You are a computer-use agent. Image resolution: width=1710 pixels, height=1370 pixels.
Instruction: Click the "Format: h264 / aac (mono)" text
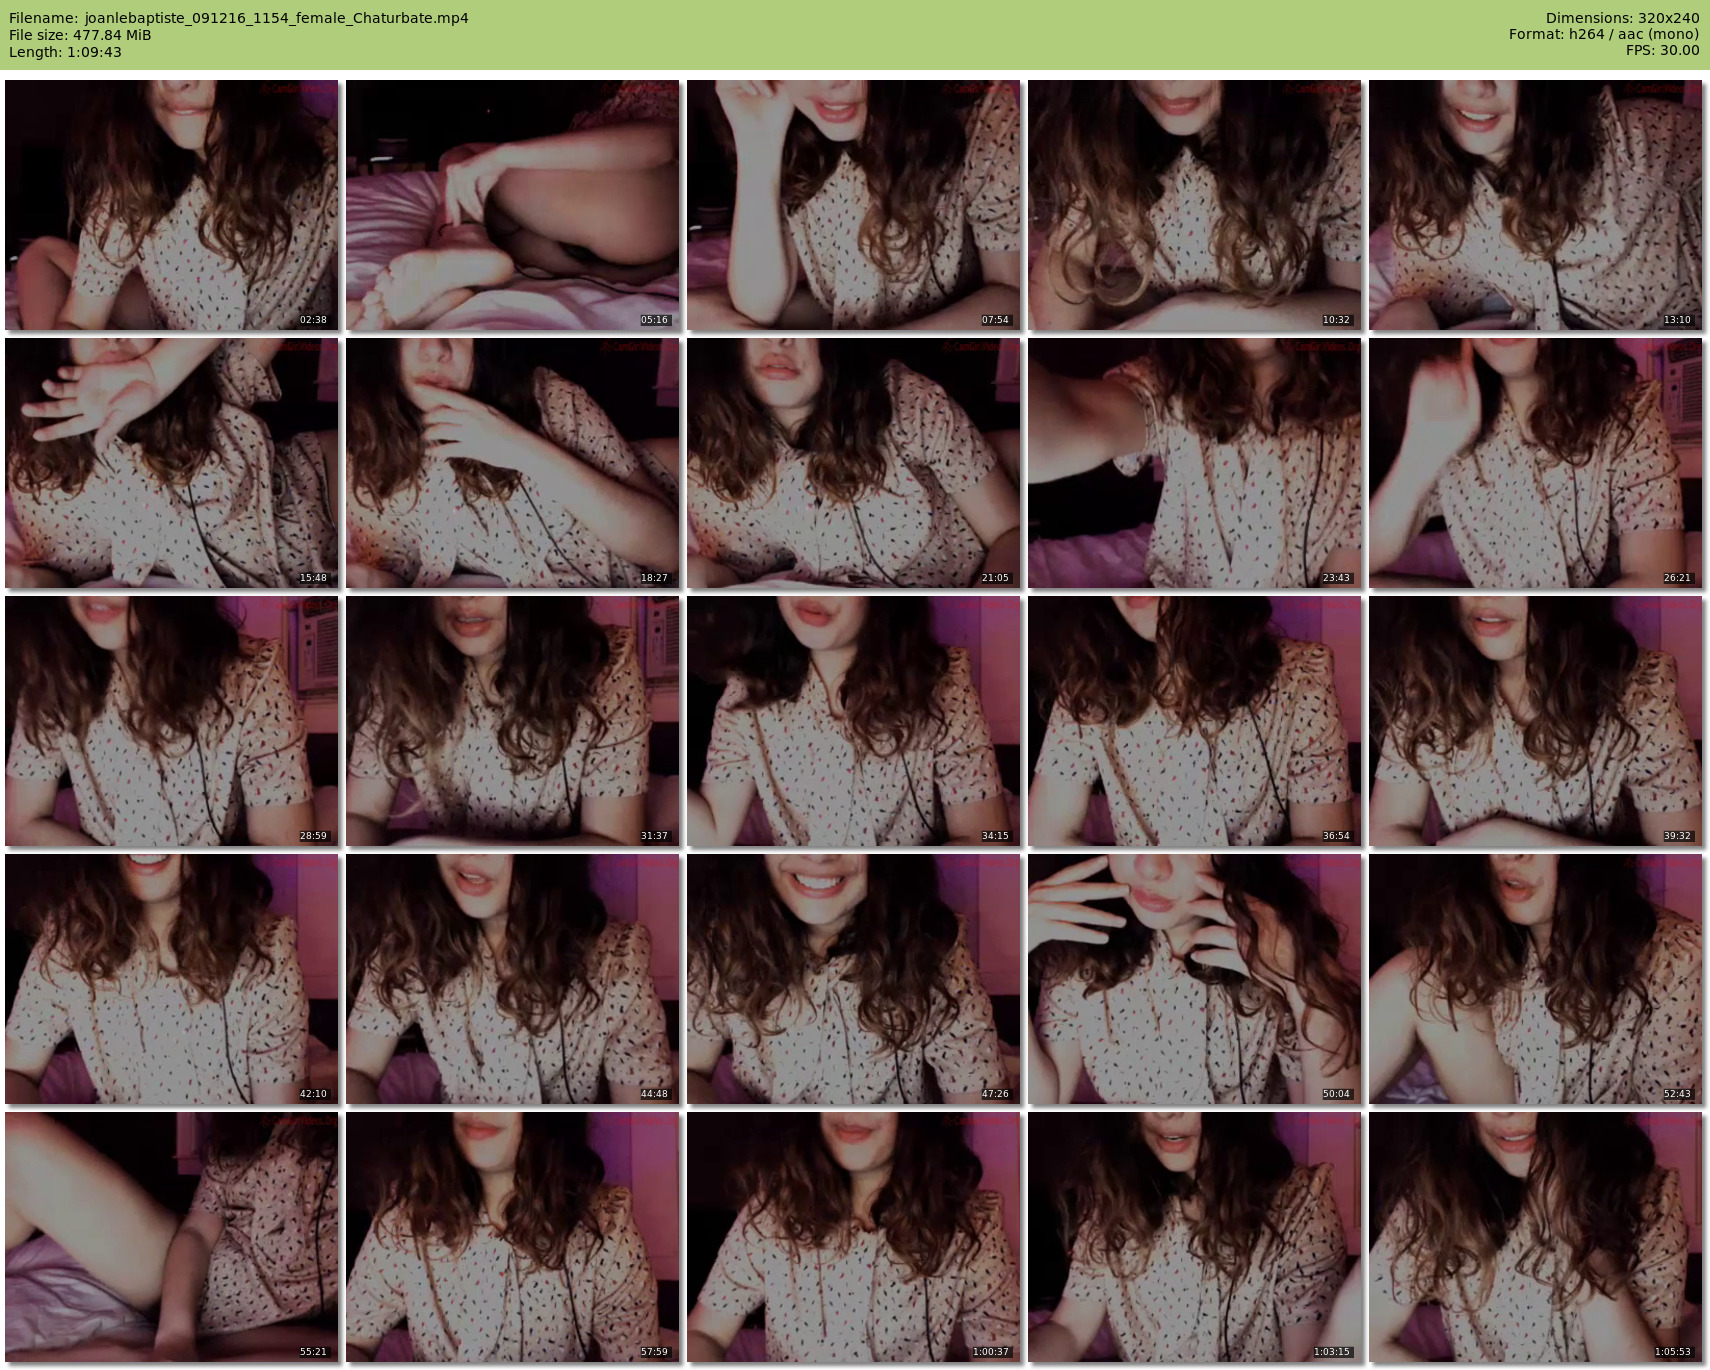[x=1604, y=34]
